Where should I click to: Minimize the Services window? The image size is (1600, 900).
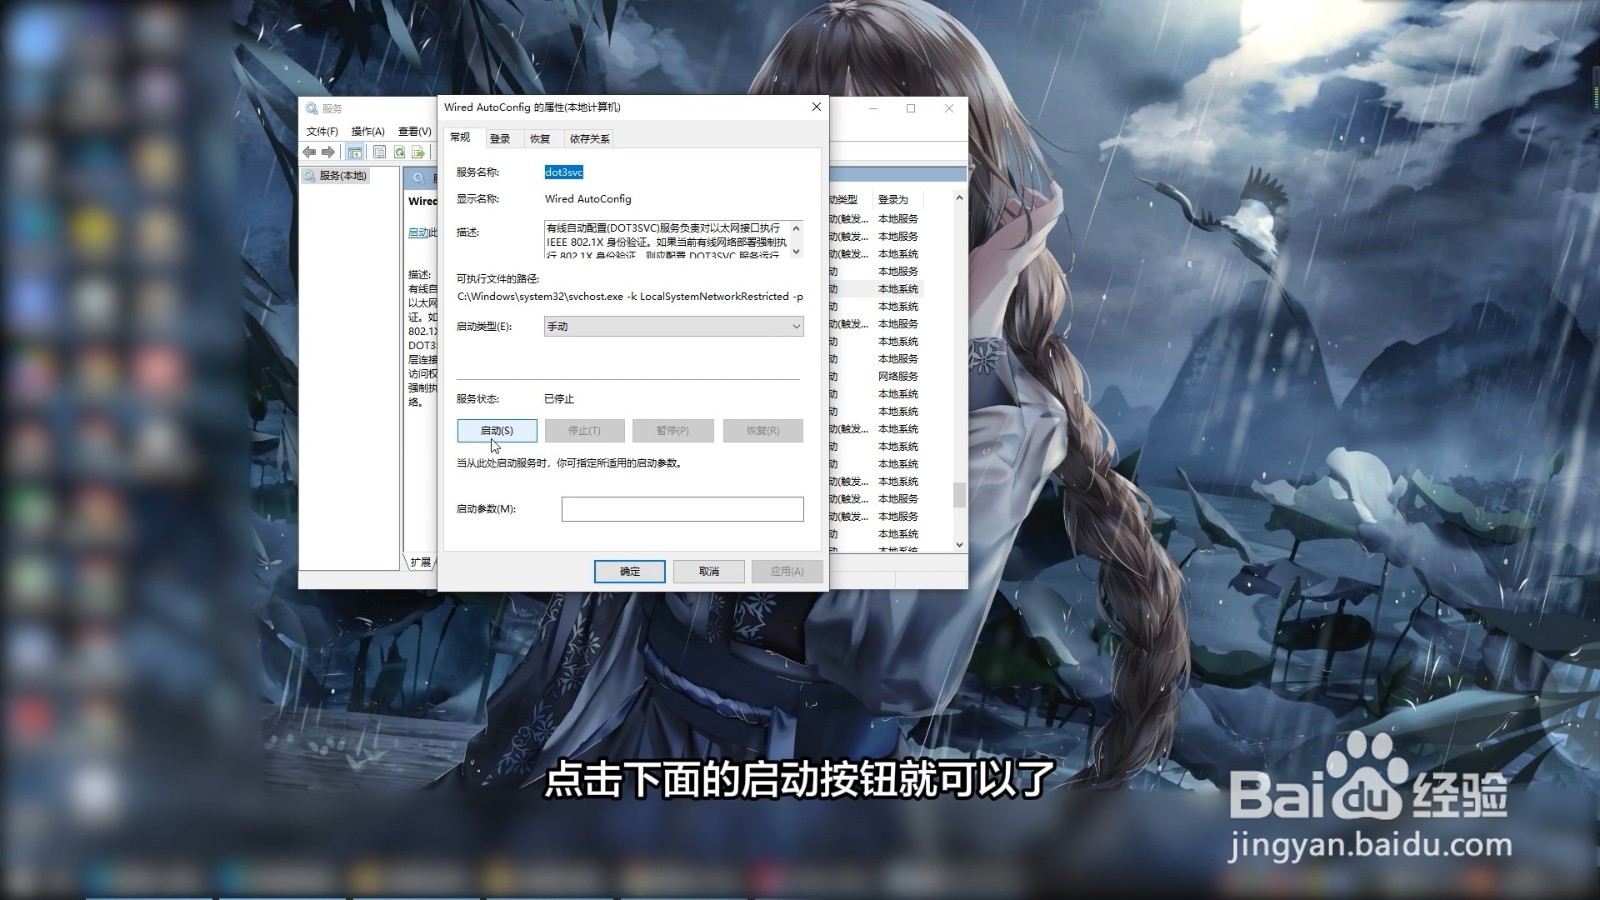[873, 108]
